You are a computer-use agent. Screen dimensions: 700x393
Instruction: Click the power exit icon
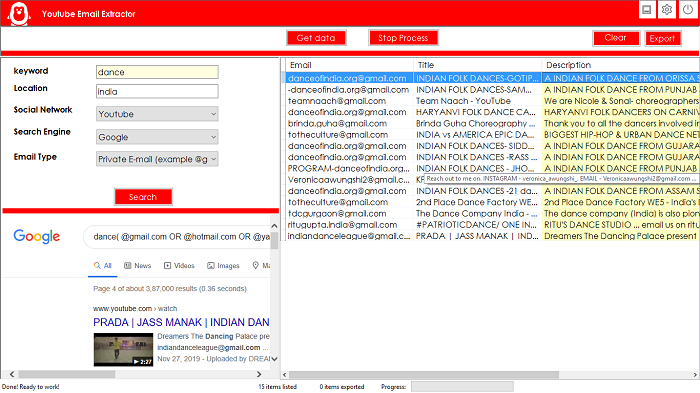pyautogui.click(x=688, y=9)
